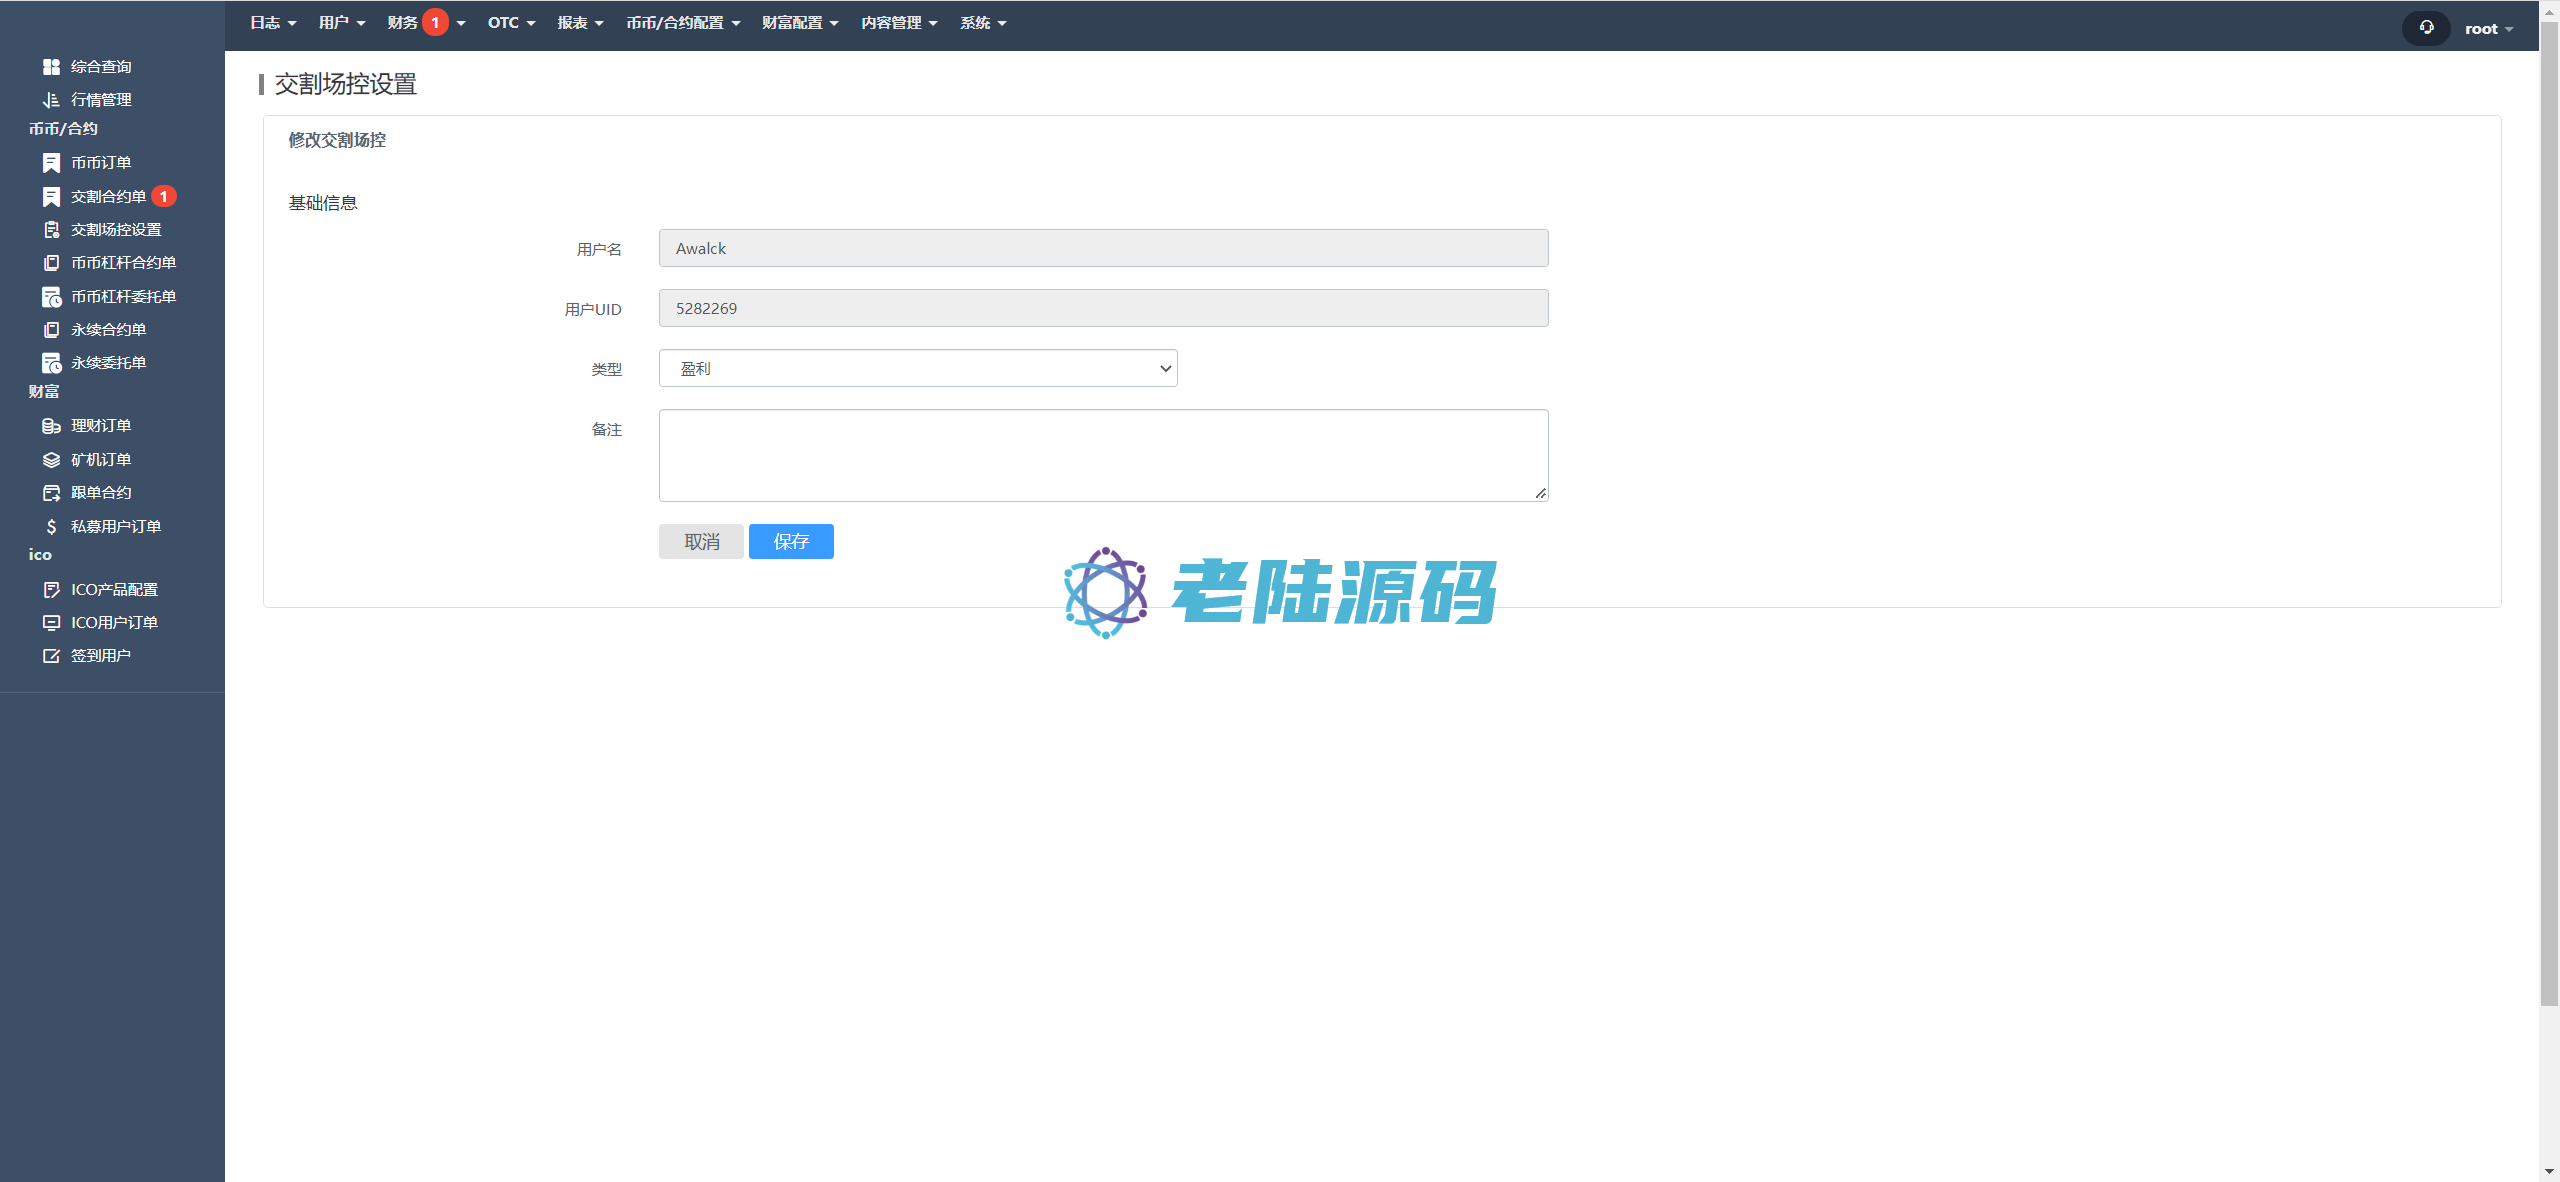Open the 类型 select showing 盈利
The height and width of the screenshot is (1182, 2560).
tap(918, 368)
